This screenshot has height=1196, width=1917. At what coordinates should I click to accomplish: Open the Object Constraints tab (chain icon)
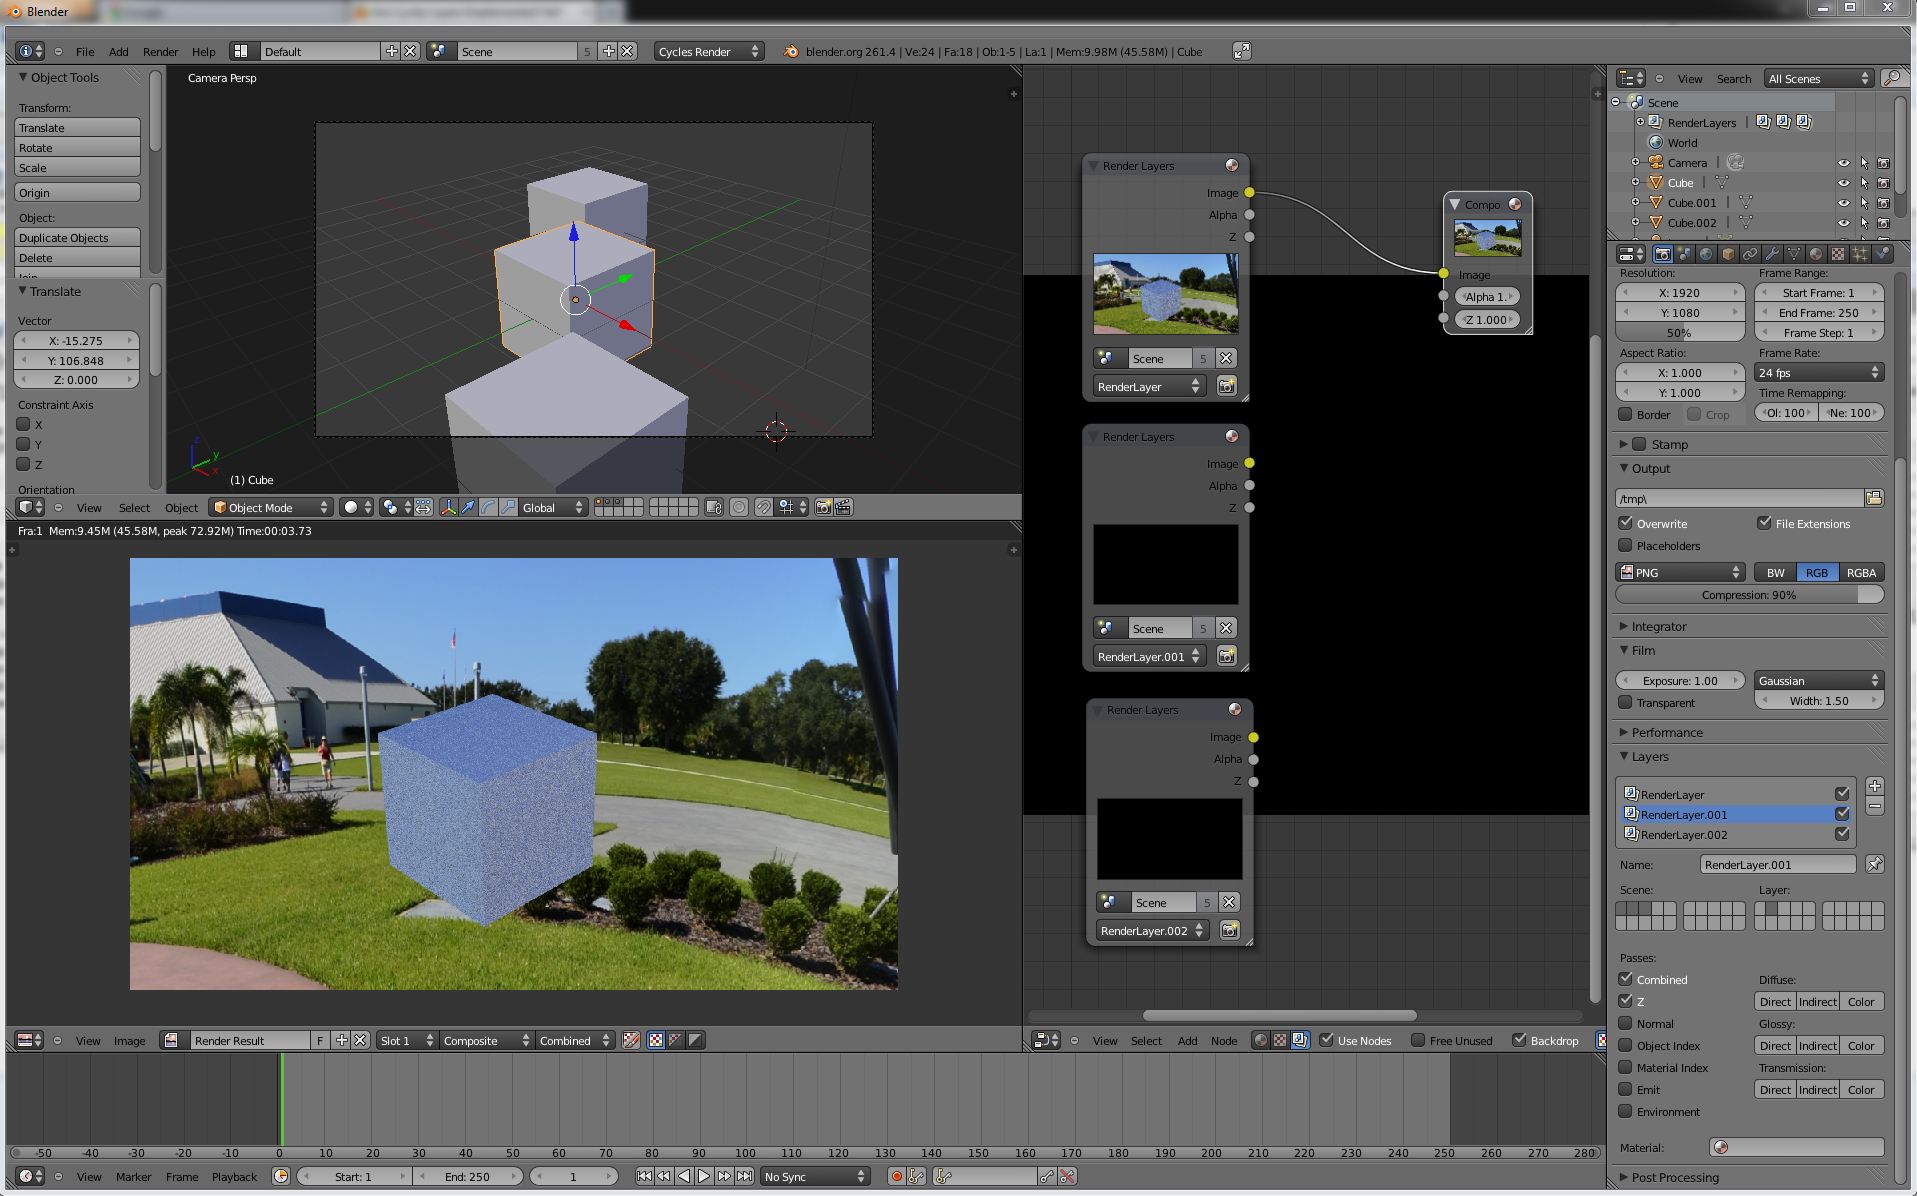point(1750,254)
